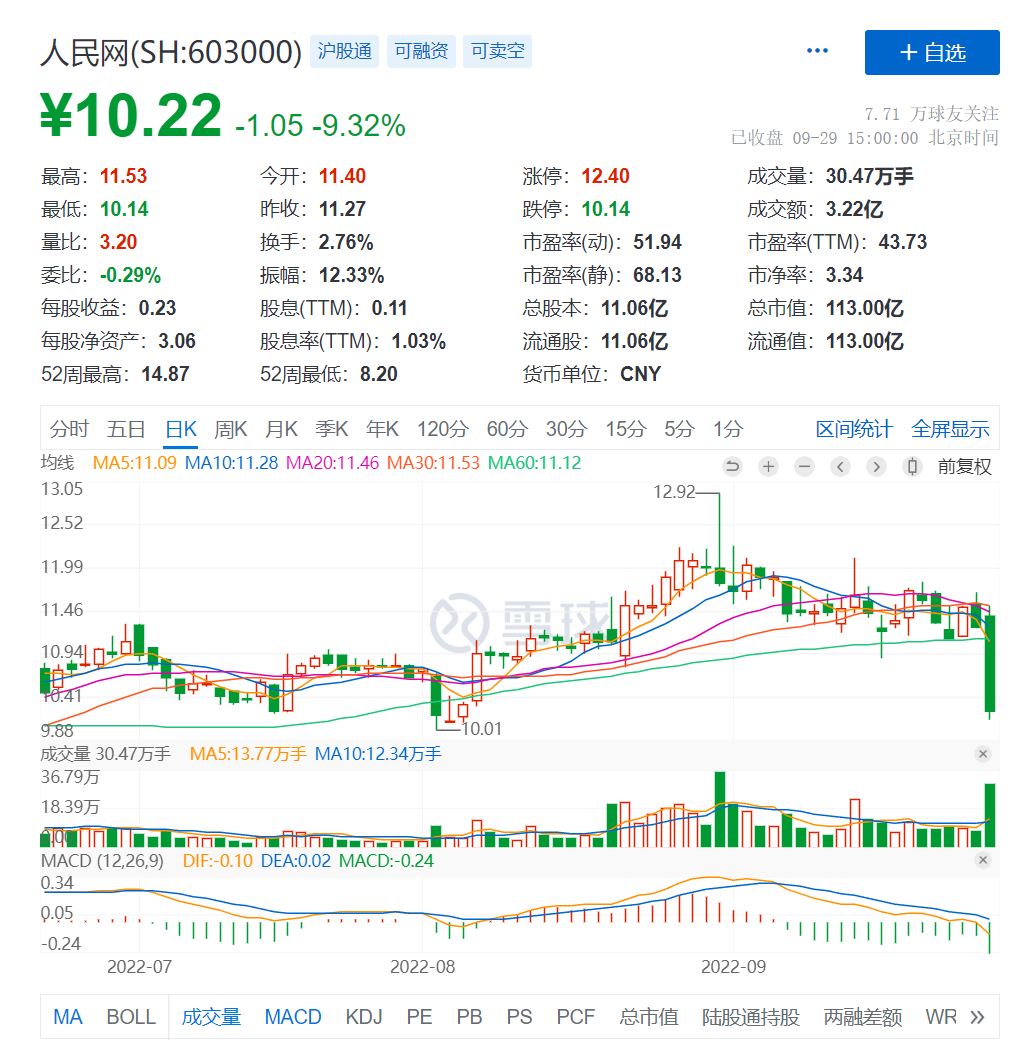Screen dimensions: 1030x1064
Task: Click the 可卖空 tag
Action: pyautogui.click(x=497, y=51)
